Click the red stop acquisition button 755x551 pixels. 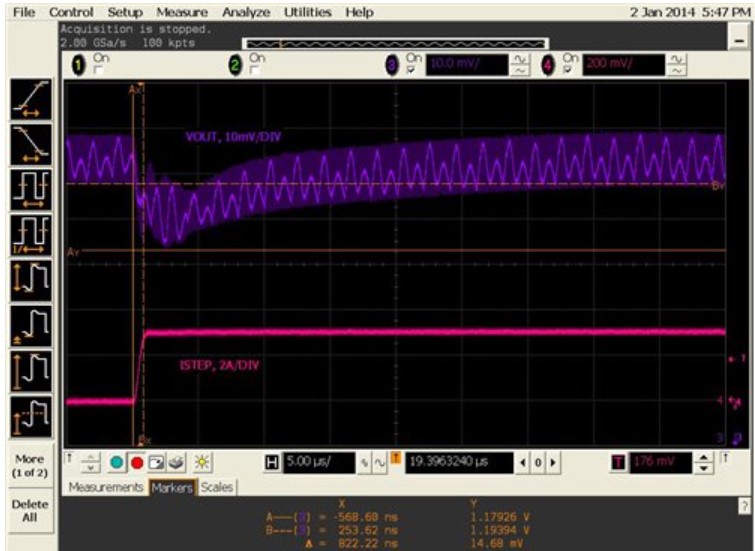[x=137, y=462]
